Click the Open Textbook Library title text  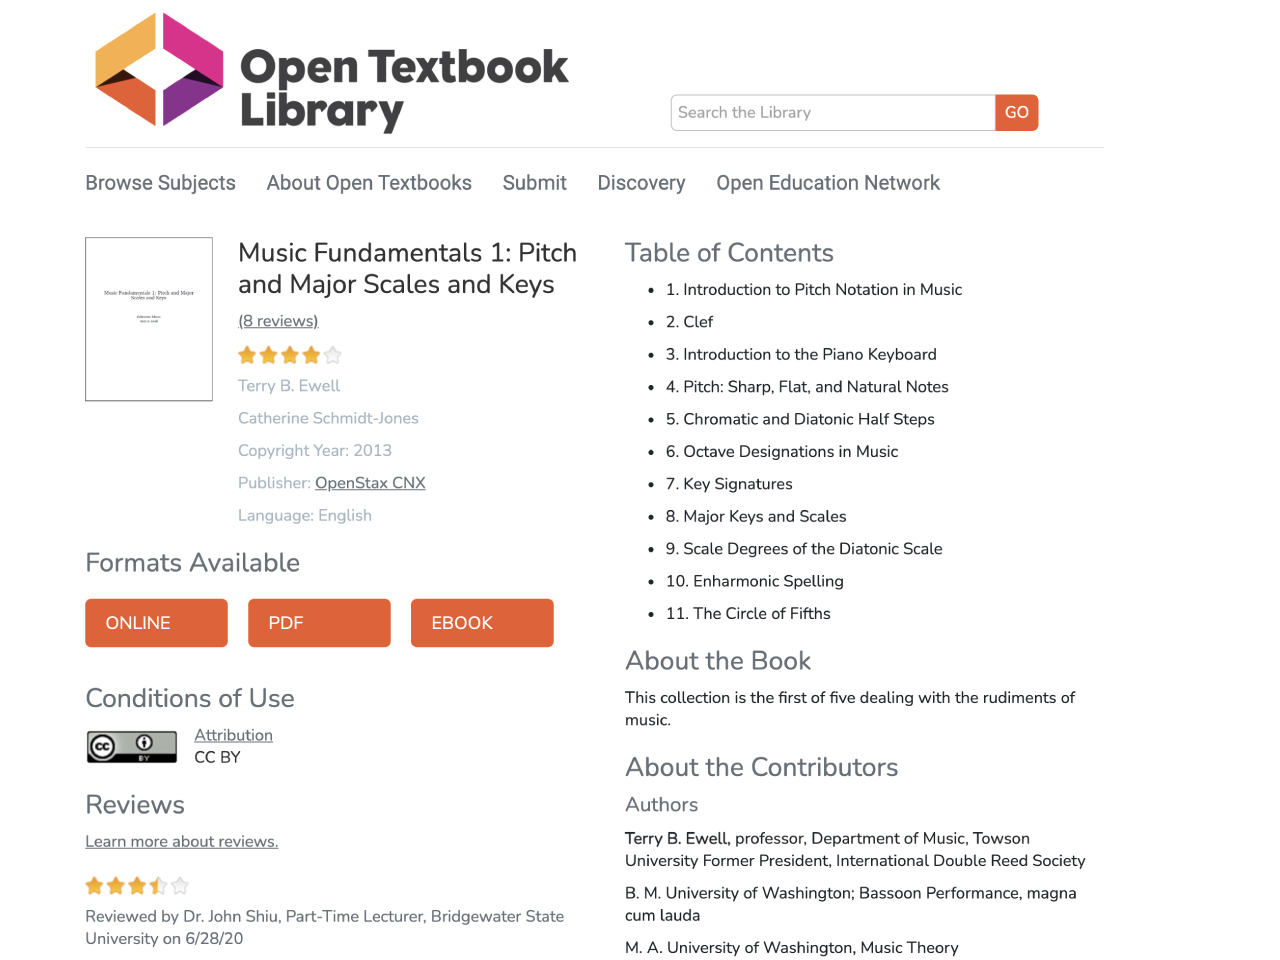point(404,88)
